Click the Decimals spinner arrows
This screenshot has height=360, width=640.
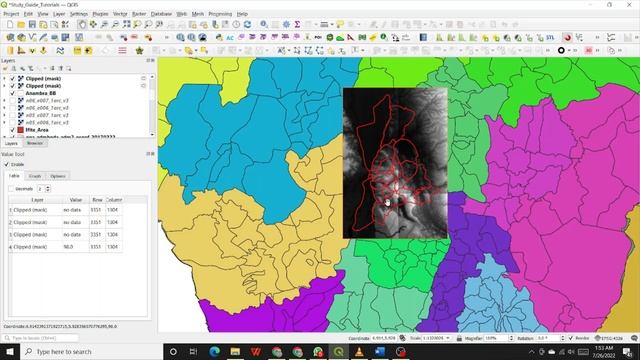tap(48, 189)
